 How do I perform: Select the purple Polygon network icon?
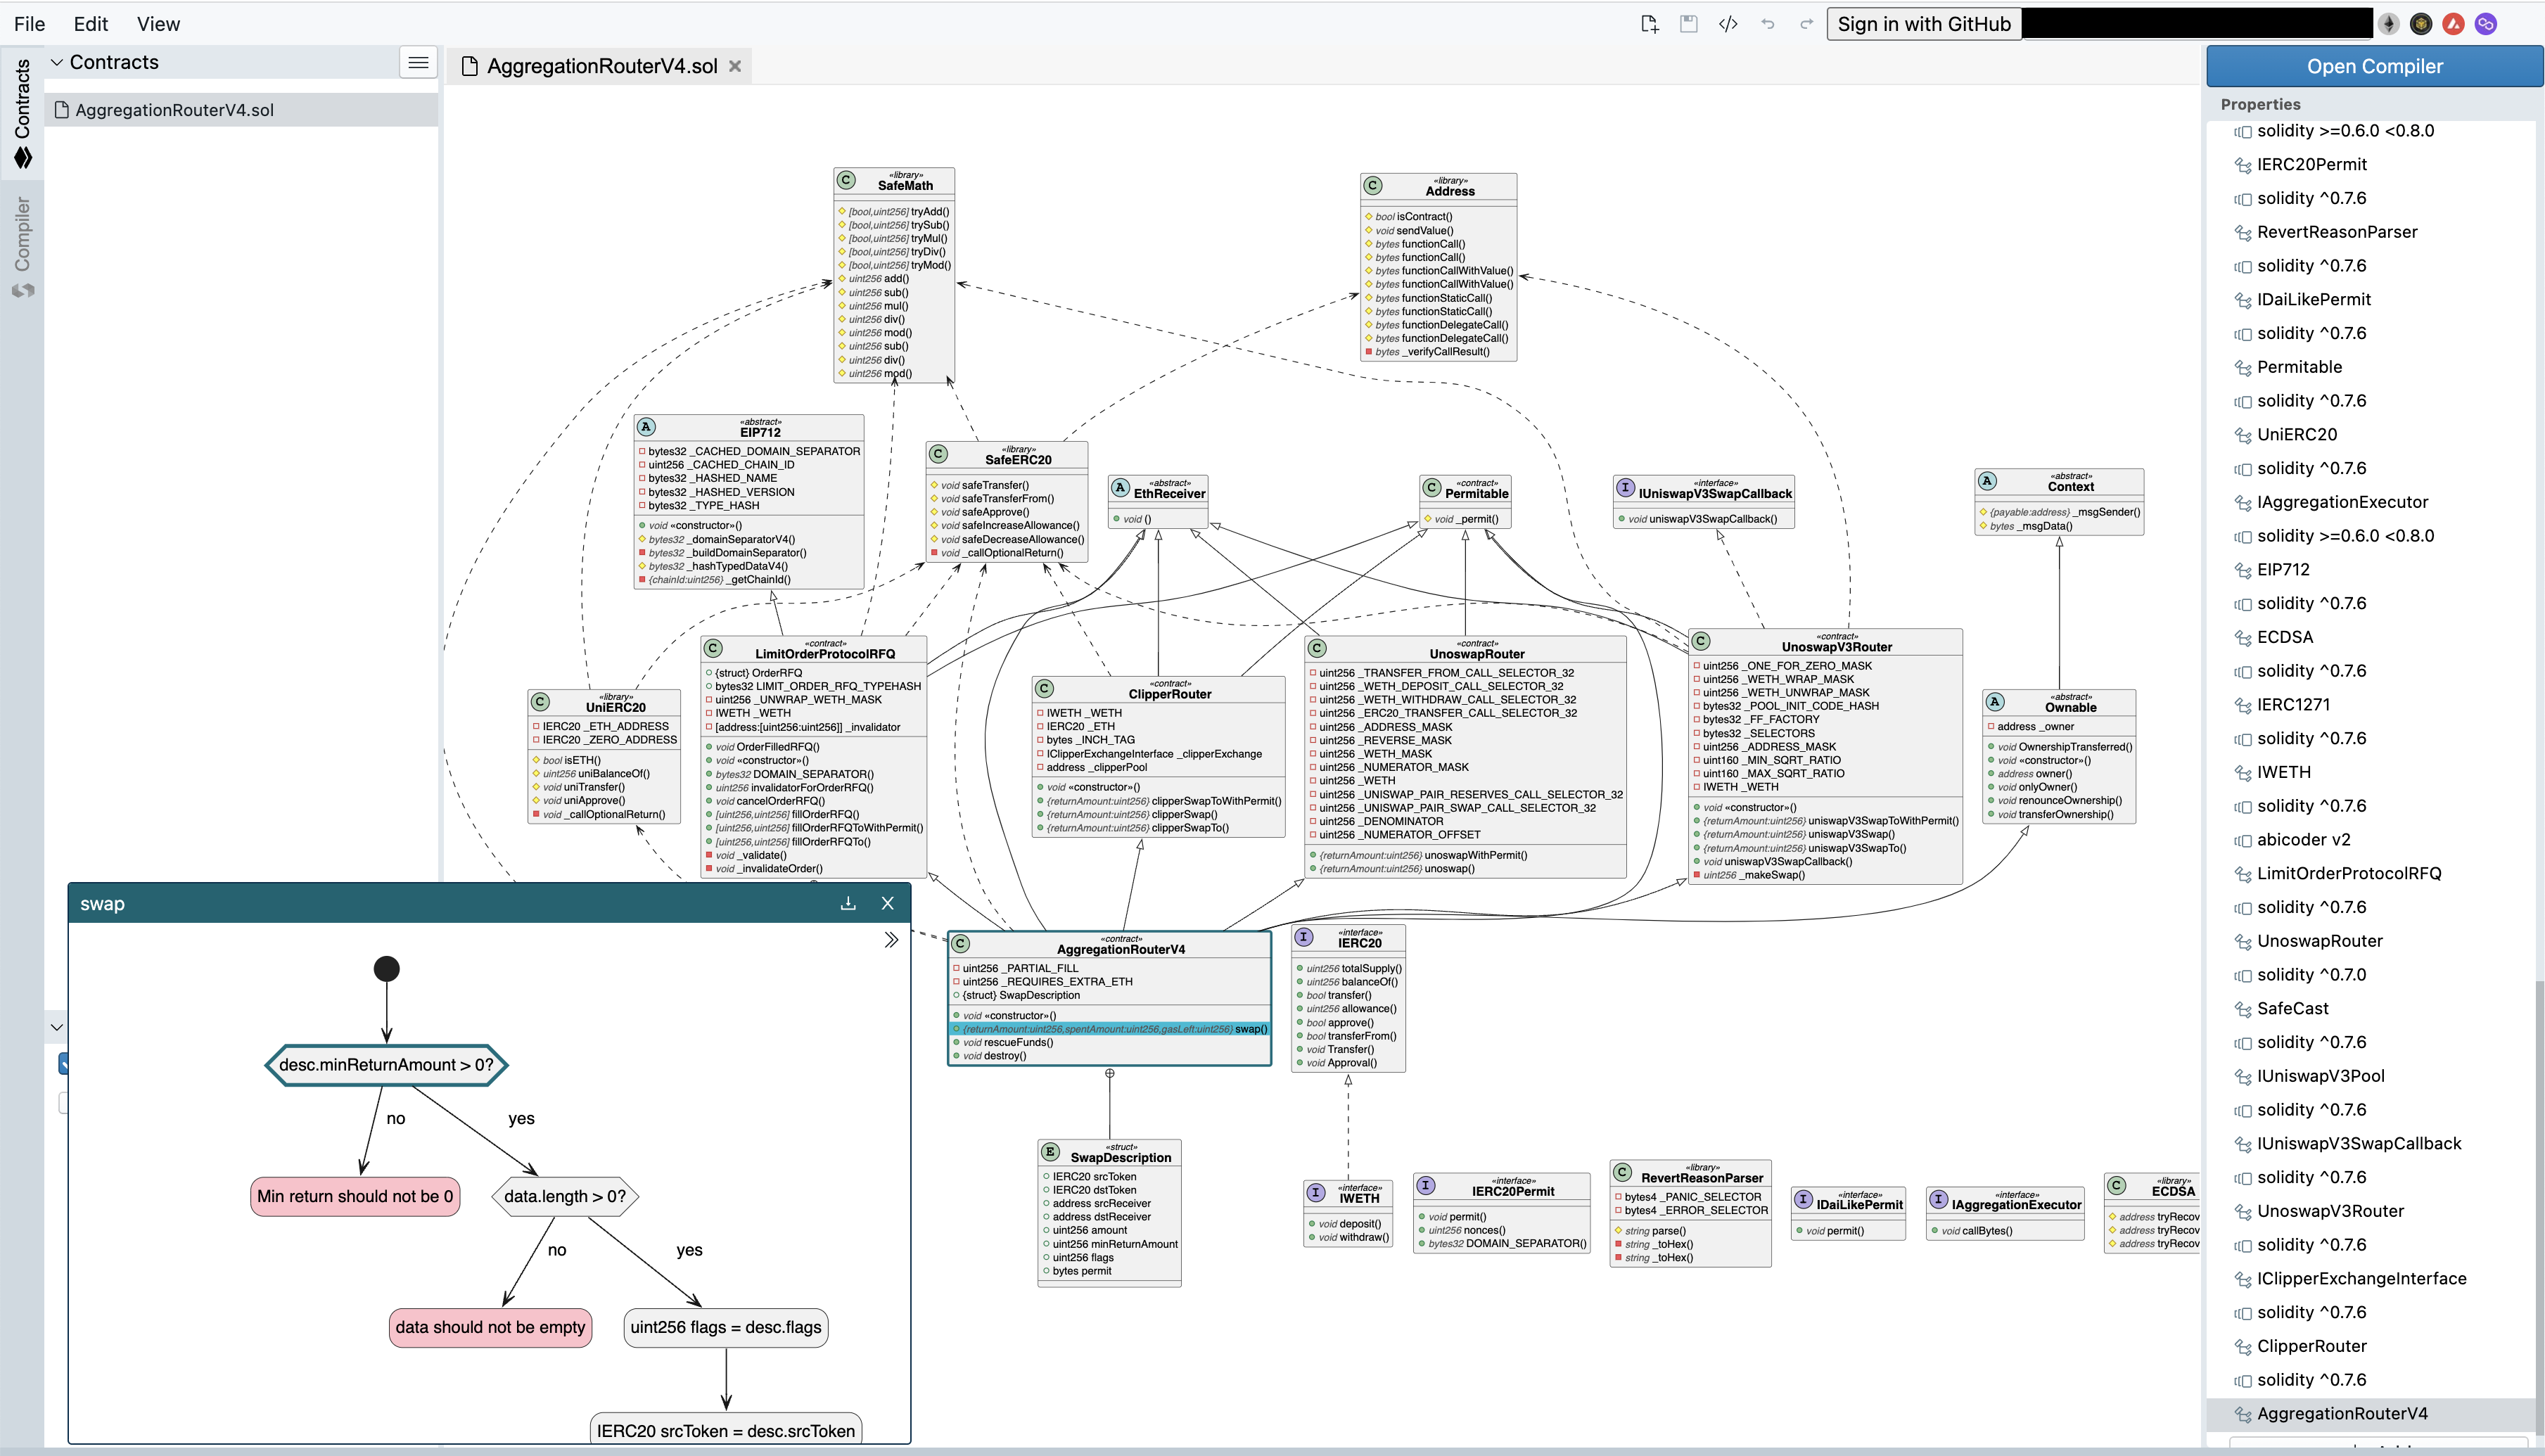tap(2486, 24)
